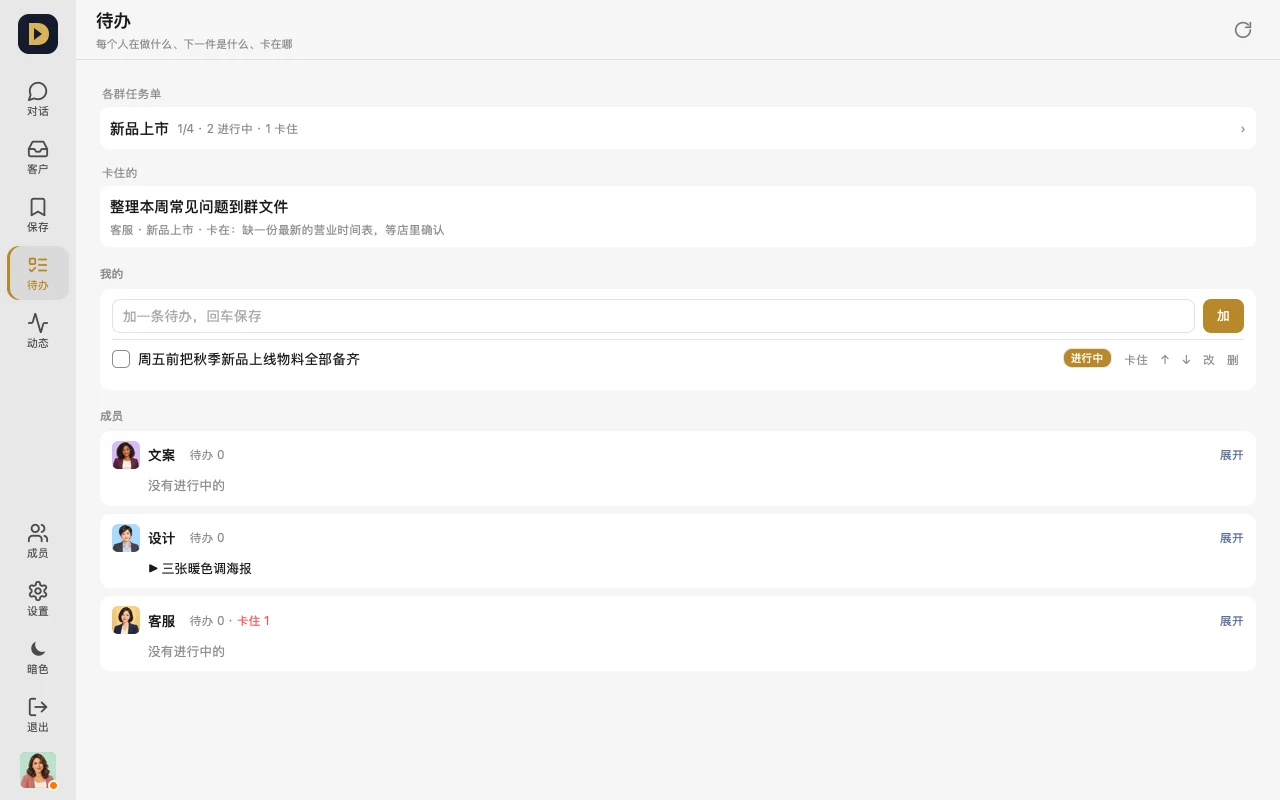Go to the 客户 inbox section
The width and height of the screenshot is (1280, 800).
tap(38, 157)
